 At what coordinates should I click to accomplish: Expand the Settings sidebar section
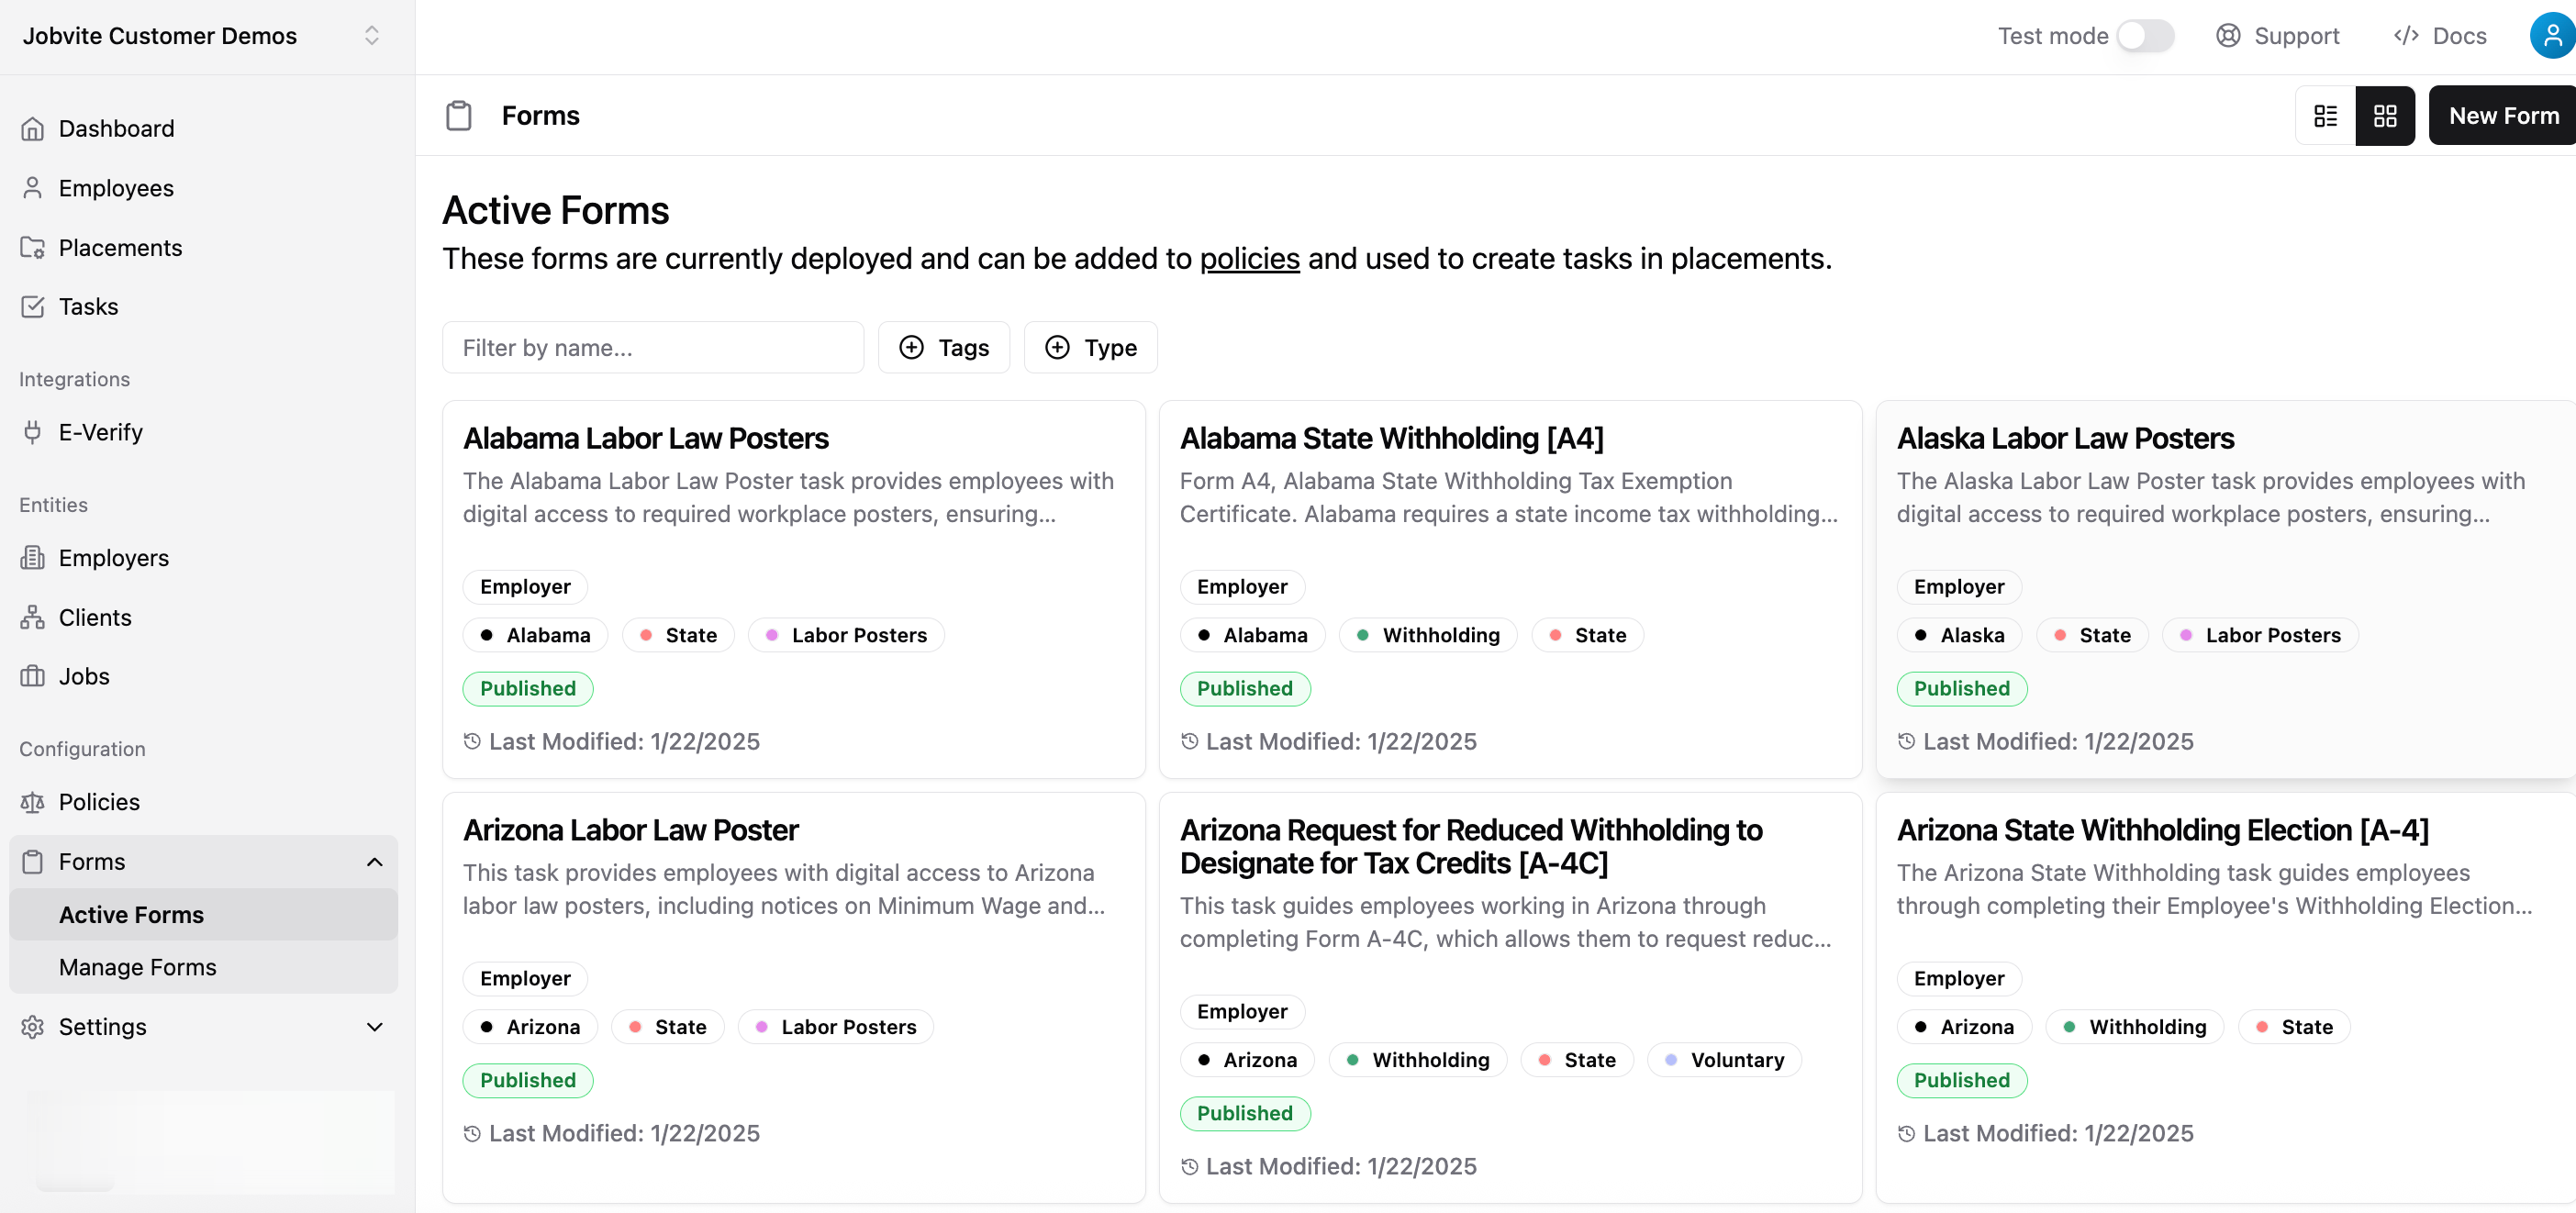[374, 1027]
